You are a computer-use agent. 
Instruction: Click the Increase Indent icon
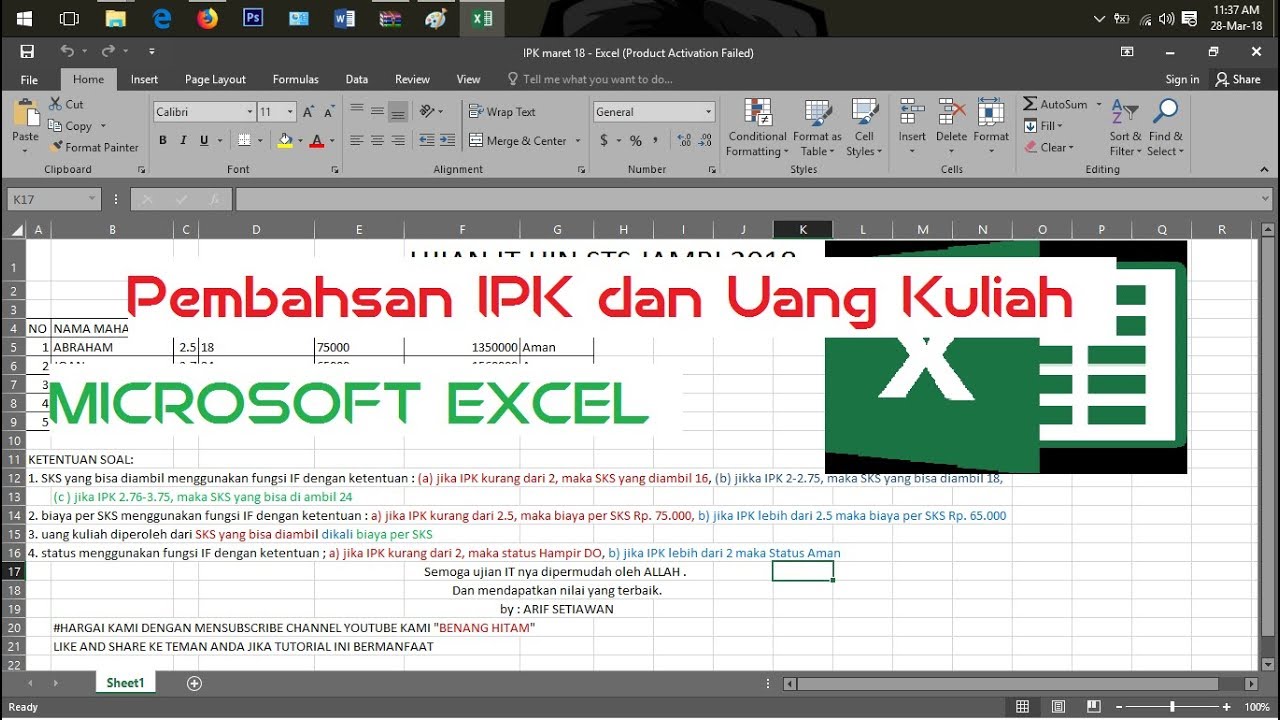(x=447, y=141)
